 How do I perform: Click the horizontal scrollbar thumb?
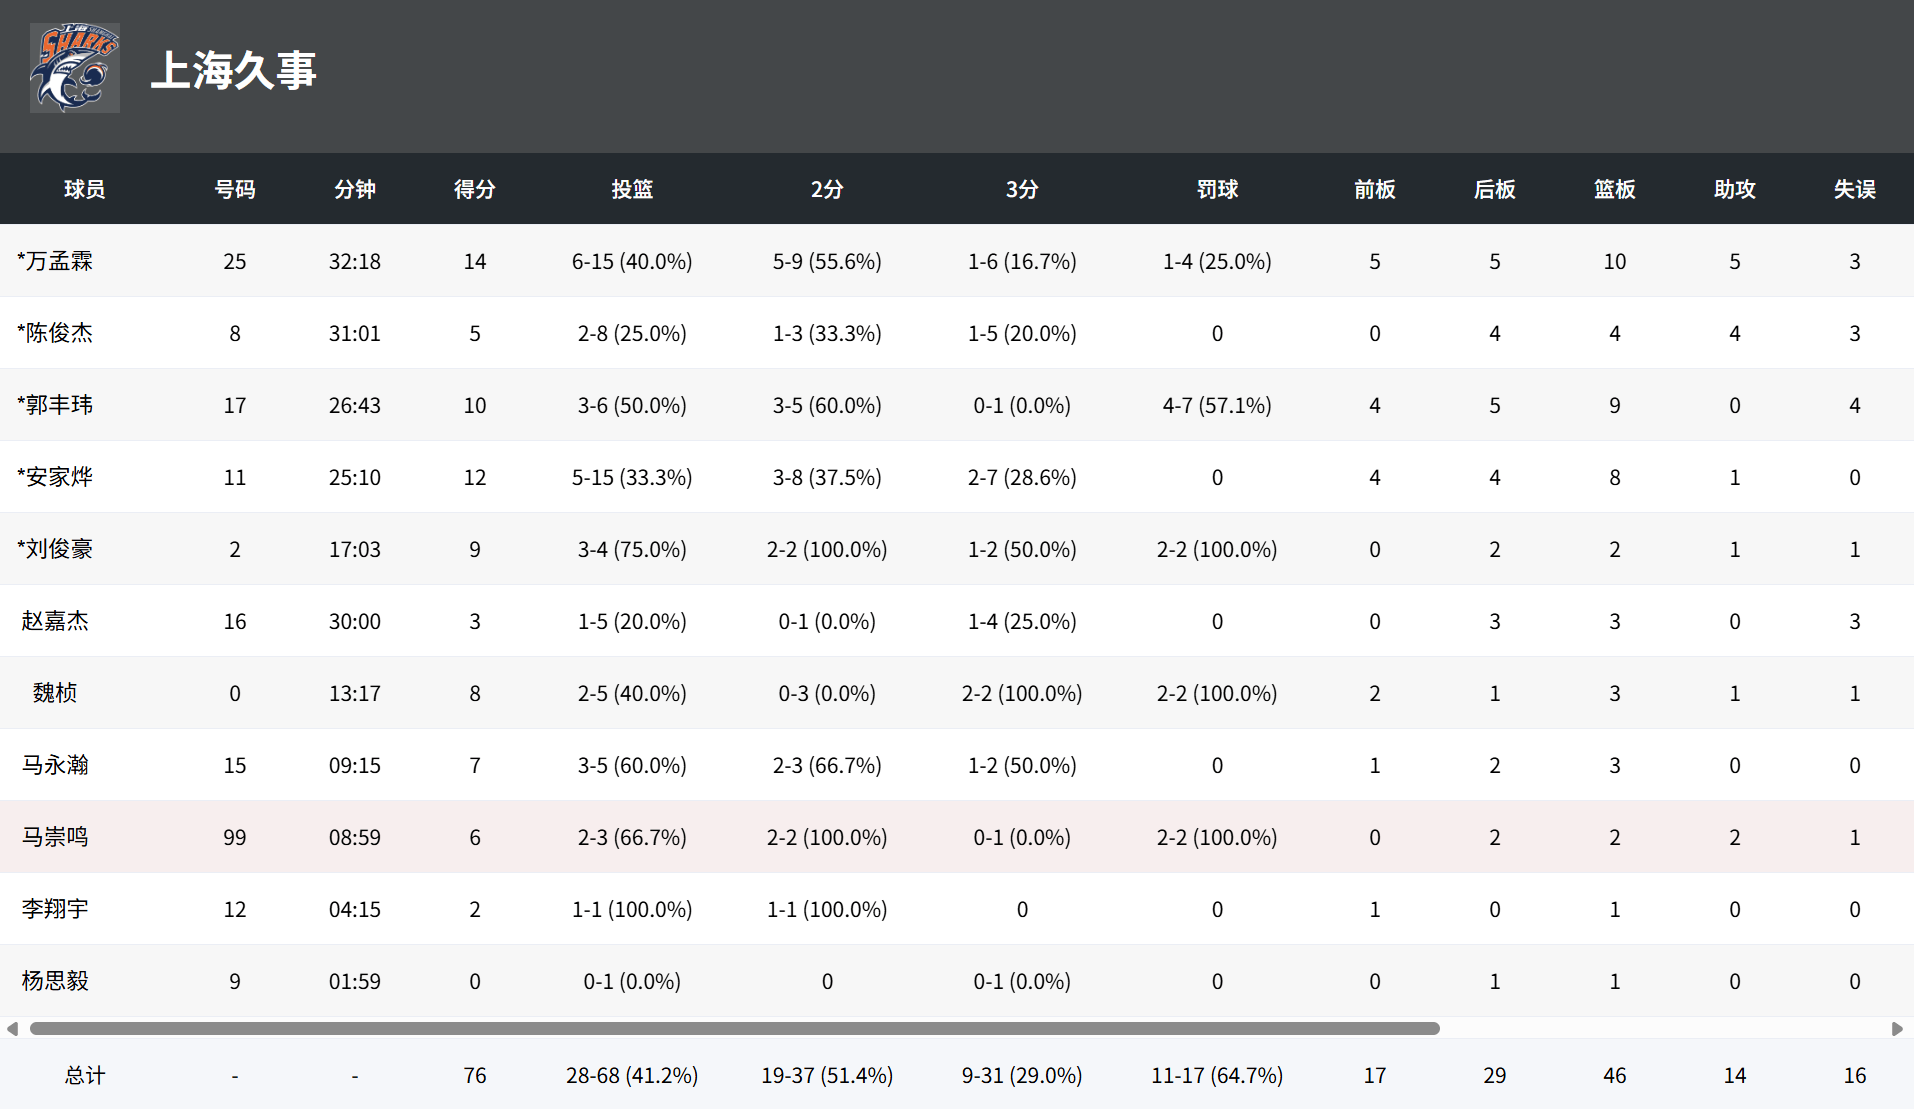point(735,1029)
